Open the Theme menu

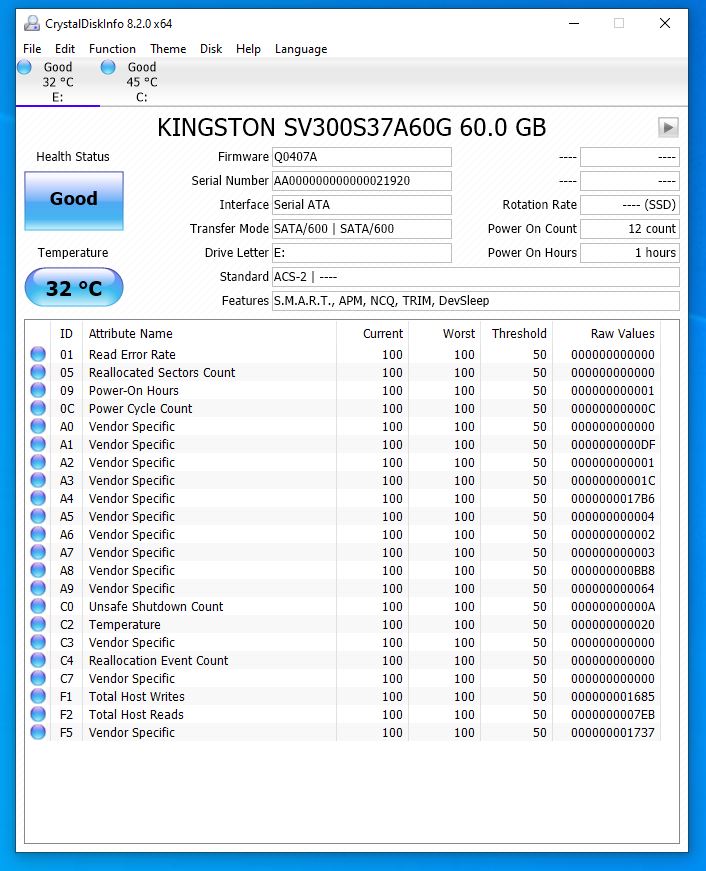168,49
